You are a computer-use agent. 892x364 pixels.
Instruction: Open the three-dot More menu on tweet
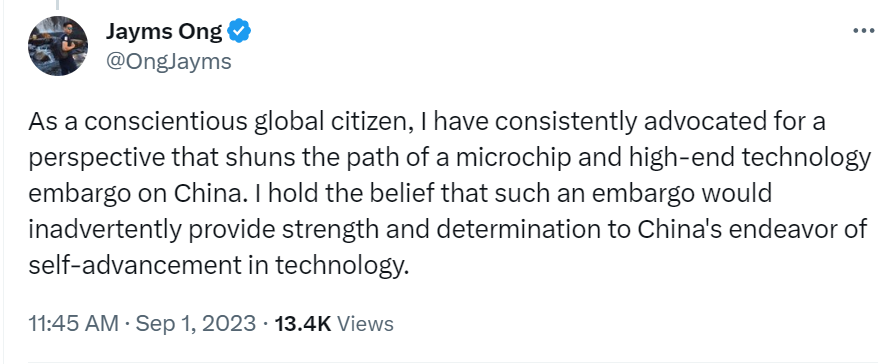click(863, 31)
